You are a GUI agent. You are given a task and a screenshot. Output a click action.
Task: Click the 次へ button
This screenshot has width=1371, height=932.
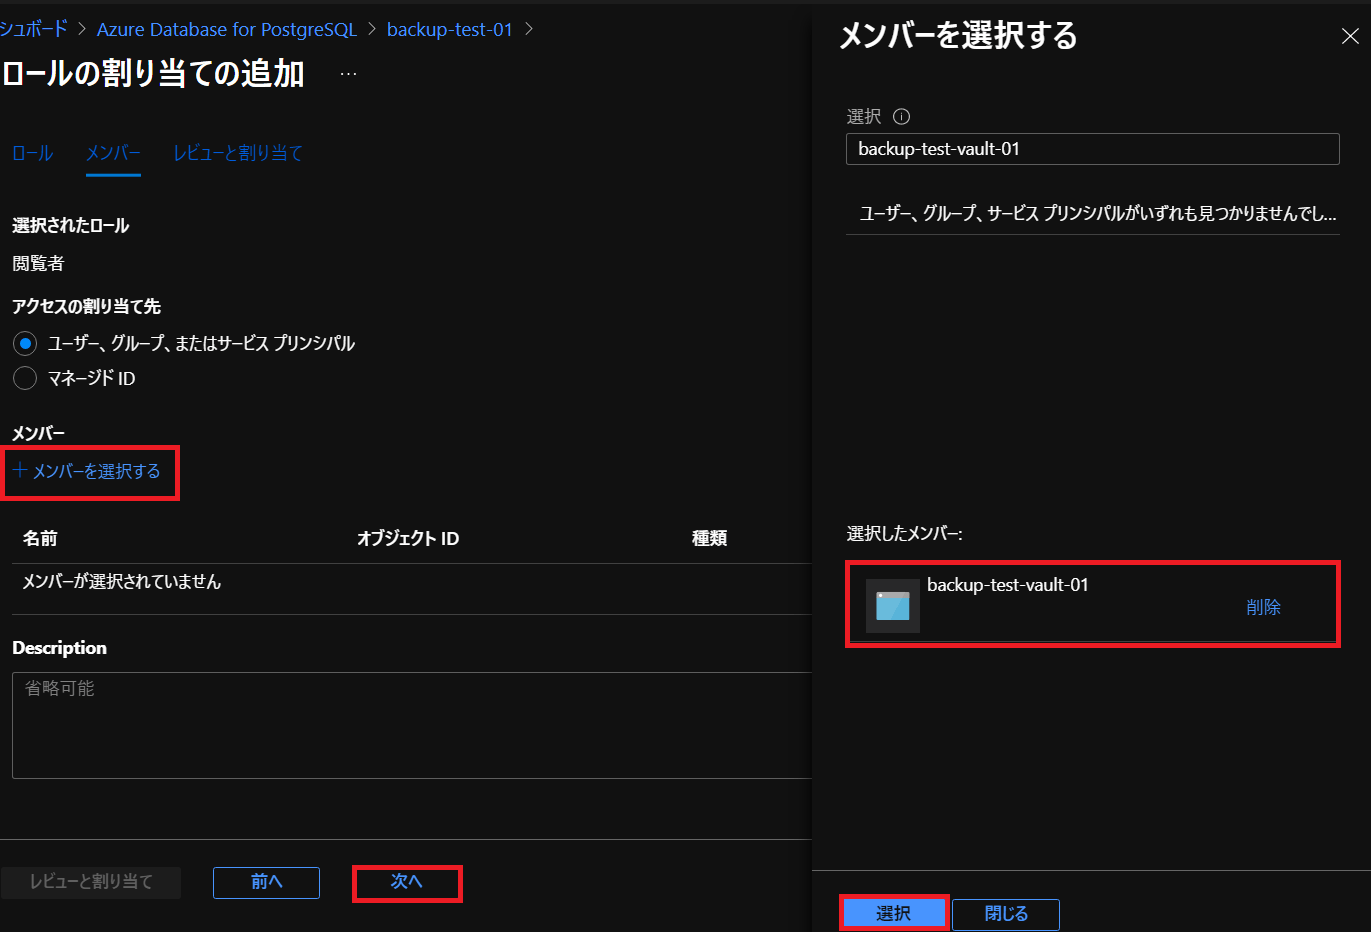[407, 882]
